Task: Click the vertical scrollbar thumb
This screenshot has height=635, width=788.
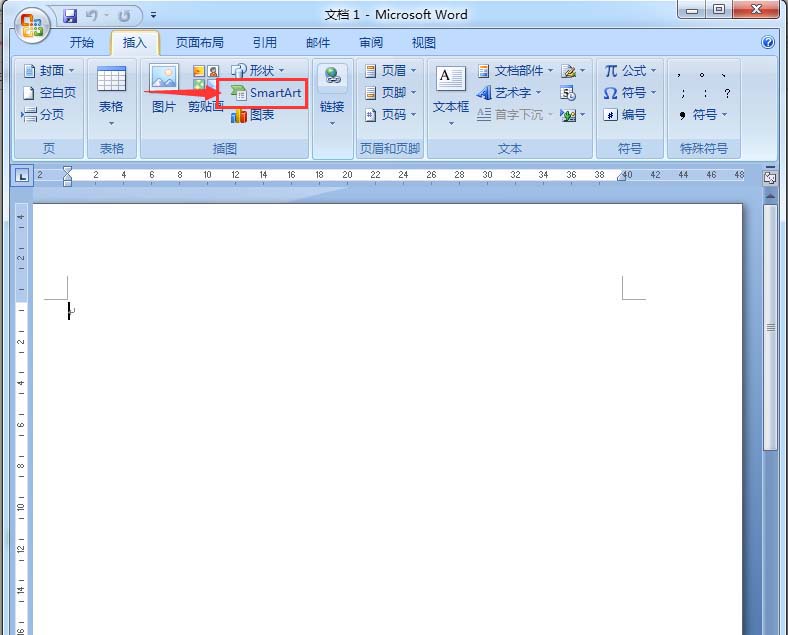Action: (770, 328)
